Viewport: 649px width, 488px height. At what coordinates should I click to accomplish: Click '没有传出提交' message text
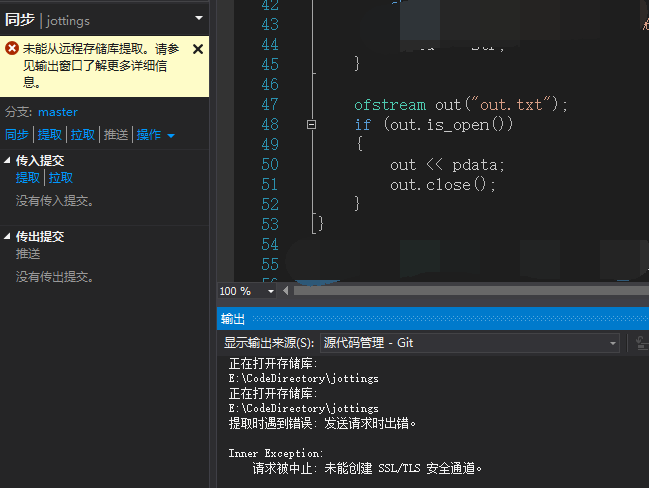coord(55,276)
